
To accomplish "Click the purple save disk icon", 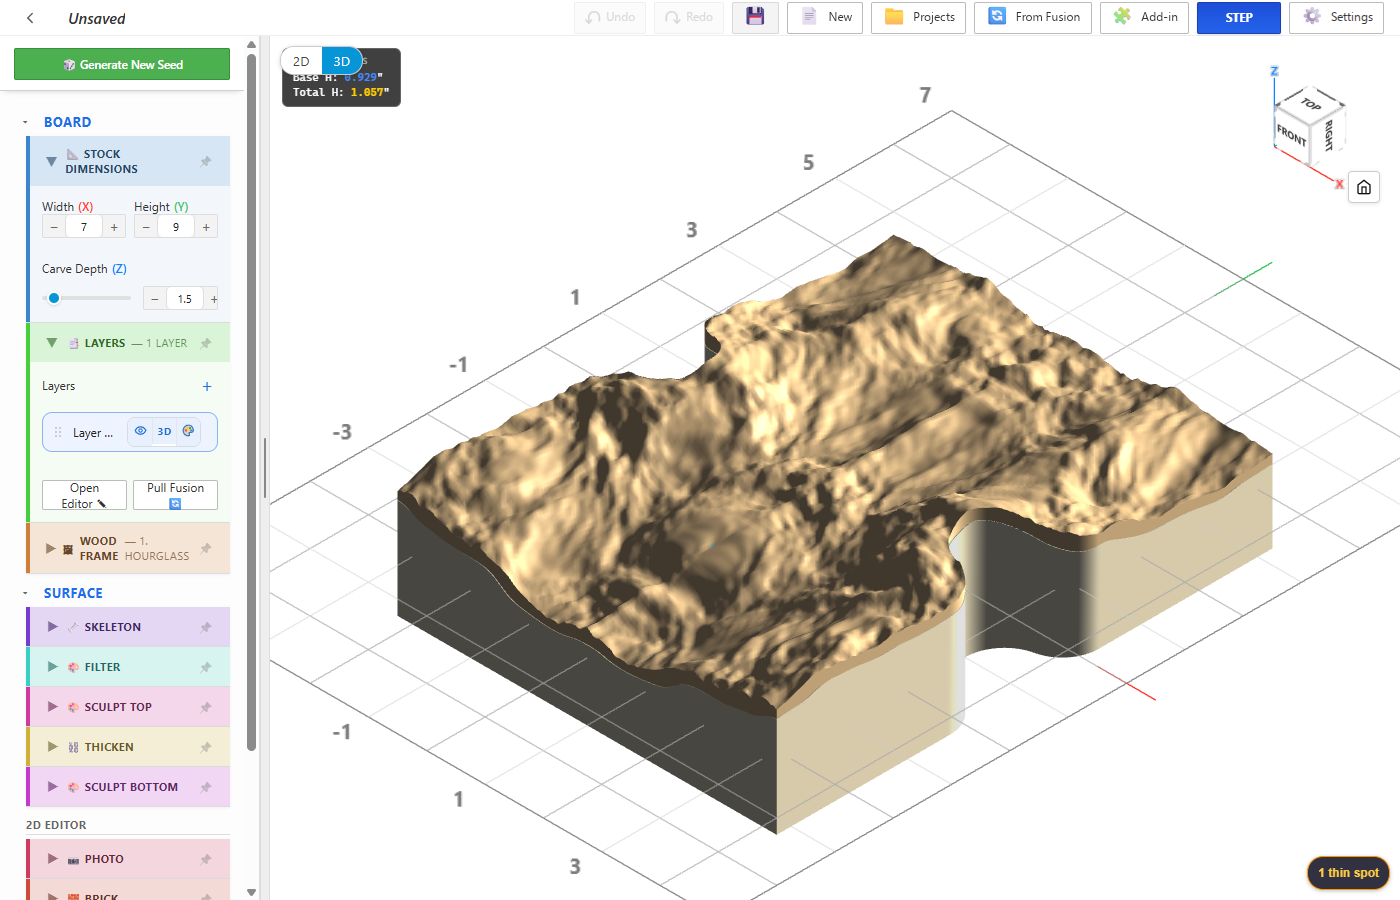I will 755,17.
